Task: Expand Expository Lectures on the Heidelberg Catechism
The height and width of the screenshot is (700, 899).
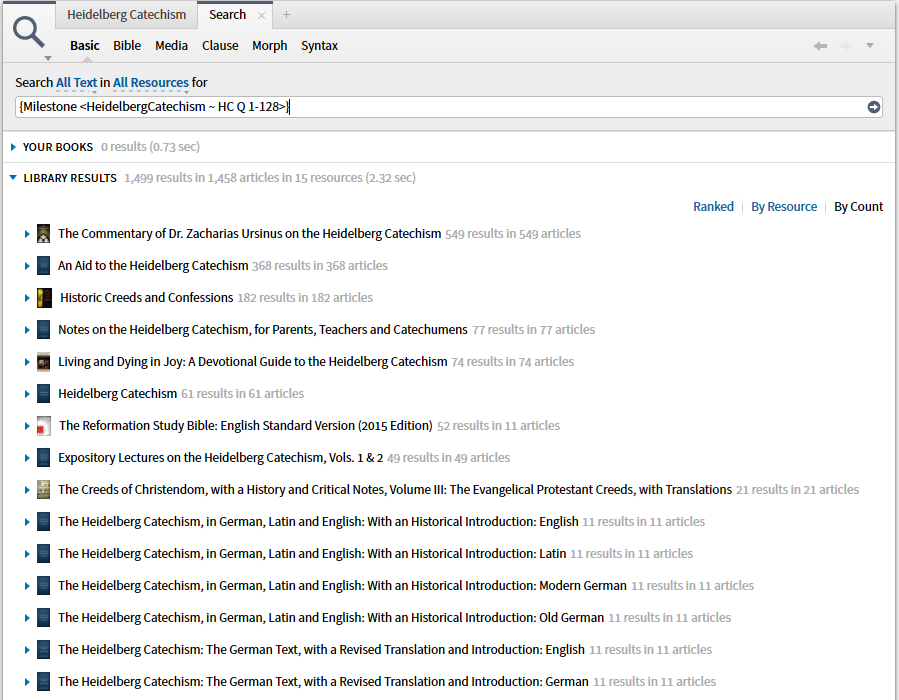Action: click(27, 458)
